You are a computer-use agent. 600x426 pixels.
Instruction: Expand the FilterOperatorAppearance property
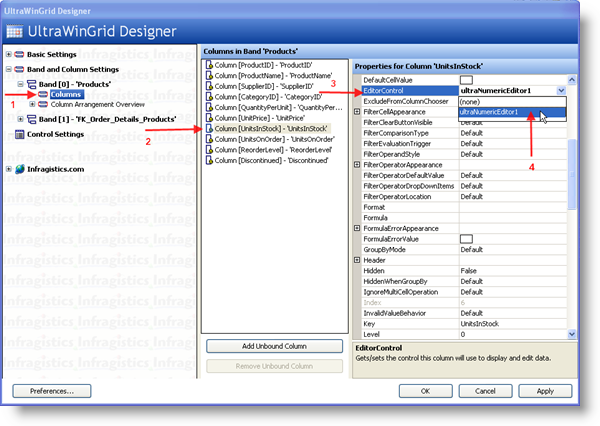pyautogui.click(x=357, y=165)
